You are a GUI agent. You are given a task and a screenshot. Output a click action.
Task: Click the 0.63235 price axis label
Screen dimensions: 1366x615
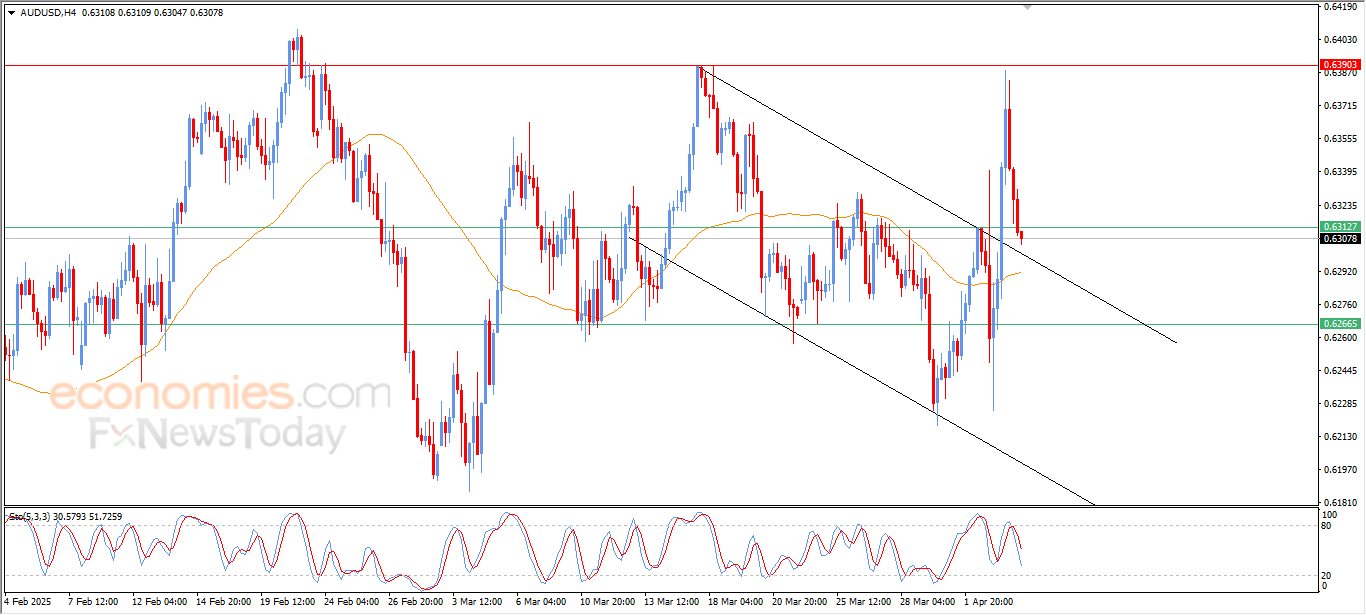1340,205
